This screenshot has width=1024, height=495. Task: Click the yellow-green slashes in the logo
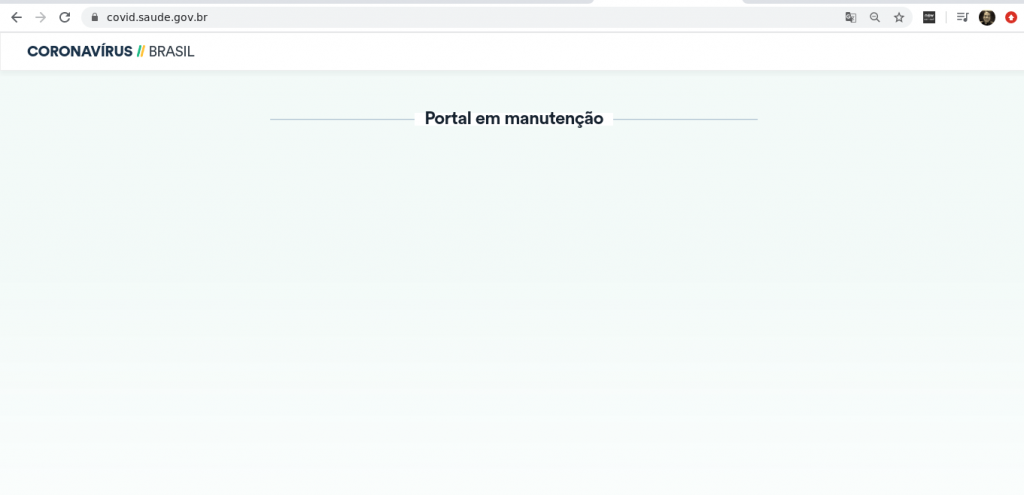[140, 51]
